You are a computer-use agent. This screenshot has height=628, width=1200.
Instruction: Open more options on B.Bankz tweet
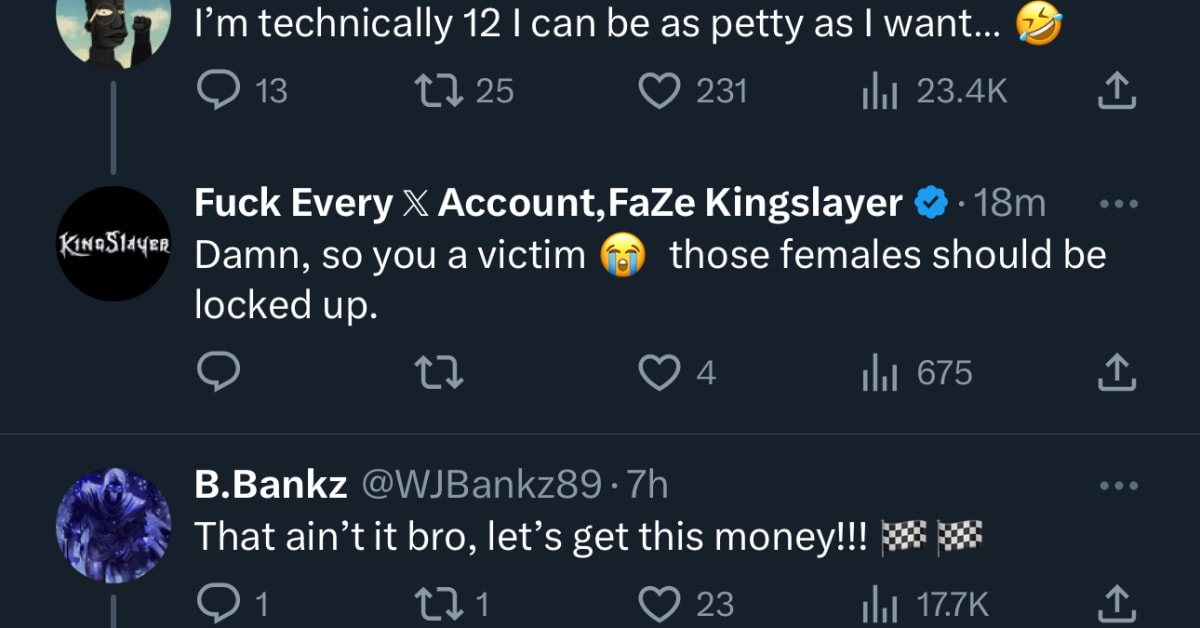(x=1119, y=485)
